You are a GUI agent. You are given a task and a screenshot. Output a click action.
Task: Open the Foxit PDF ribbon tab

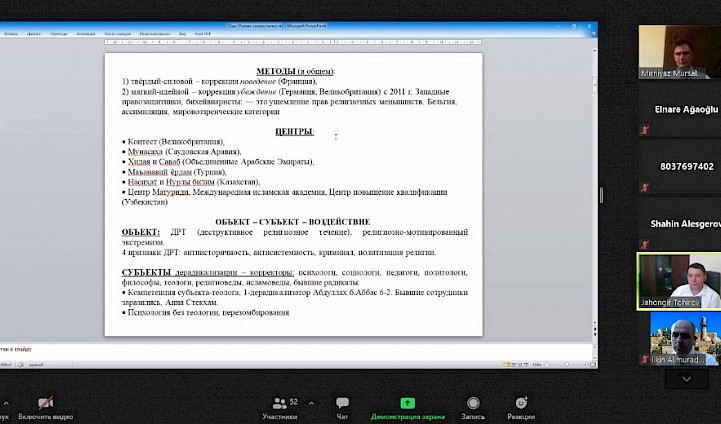coord(203,34)
